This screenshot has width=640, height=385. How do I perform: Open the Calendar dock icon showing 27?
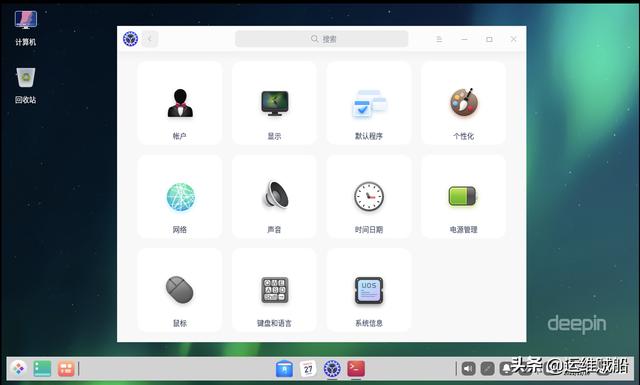pos(308,369)
